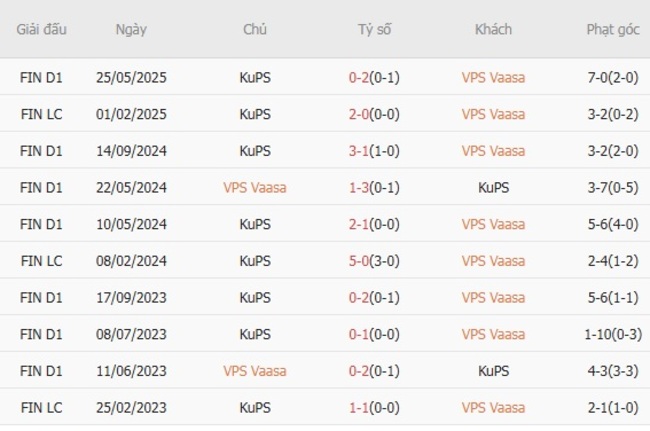Select the "Tỷ số" column header
Viewport: 650px width, 431px height.
tap(375, 29)
